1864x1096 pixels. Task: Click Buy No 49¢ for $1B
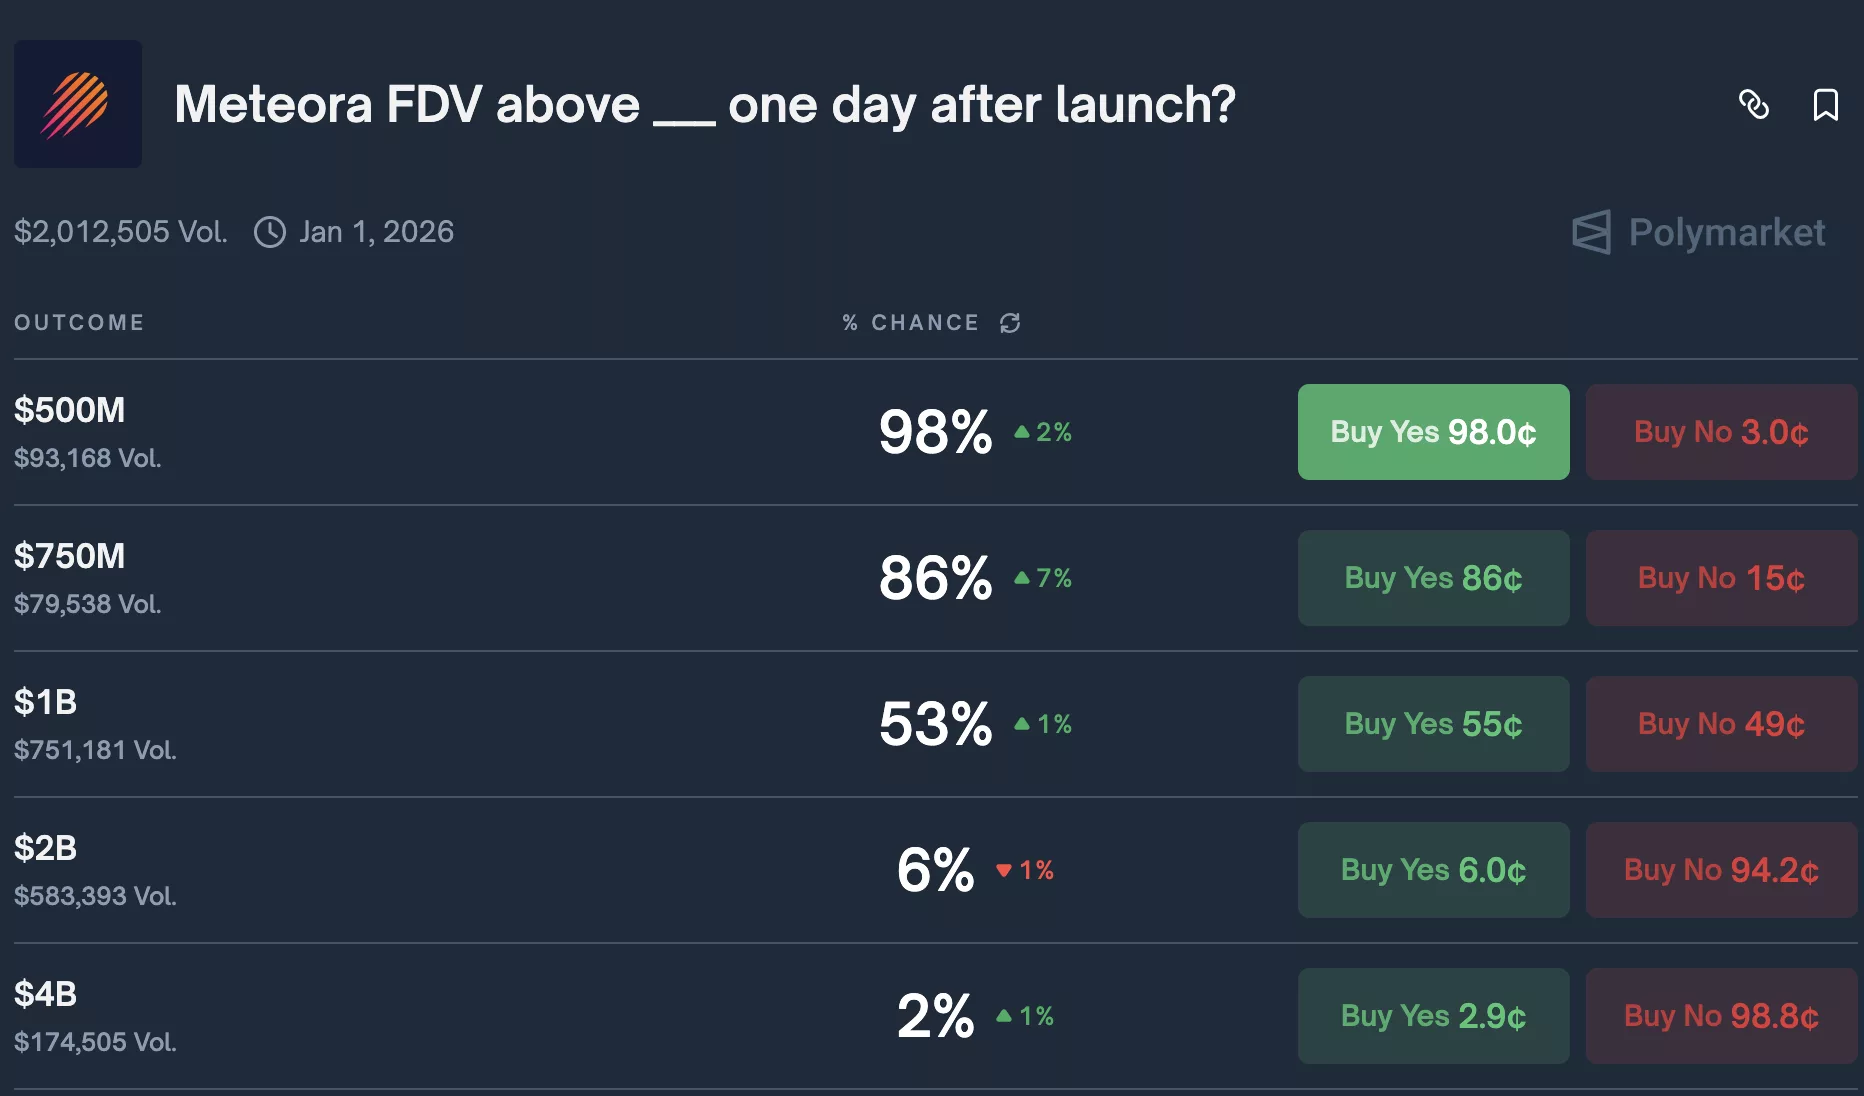[1720, 724]
